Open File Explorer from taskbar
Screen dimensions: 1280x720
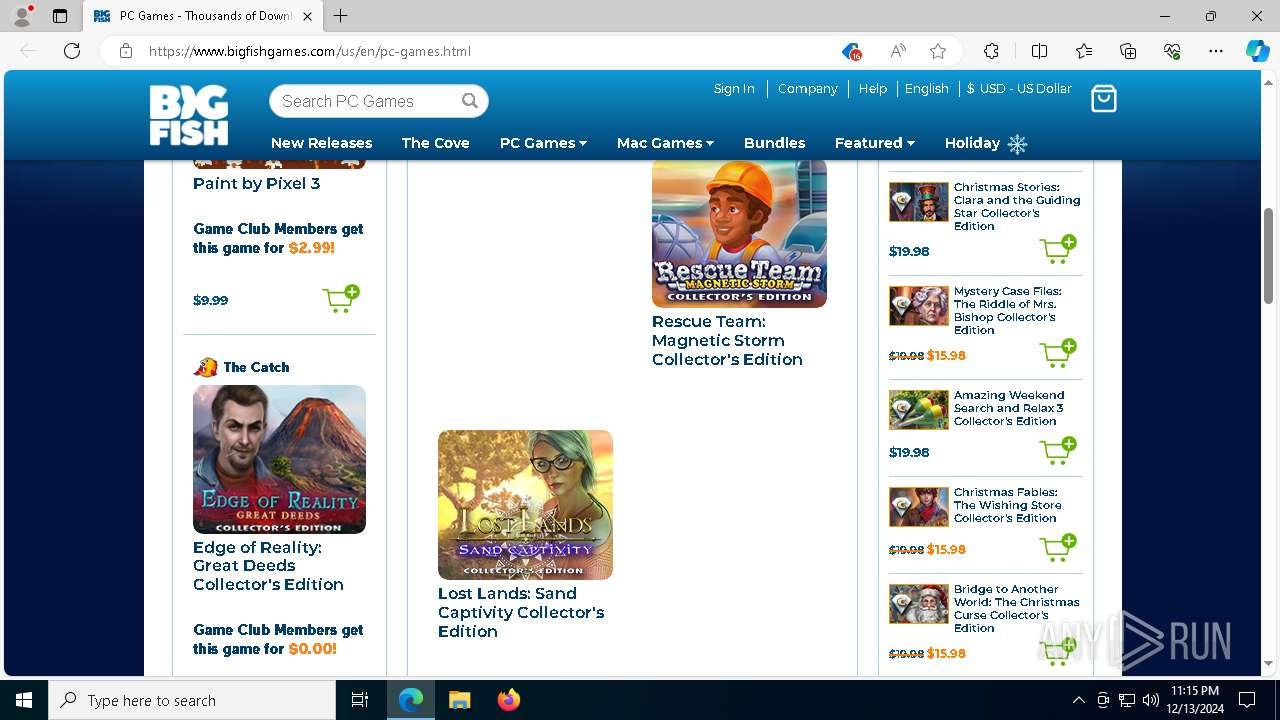[x=459, y=700]
